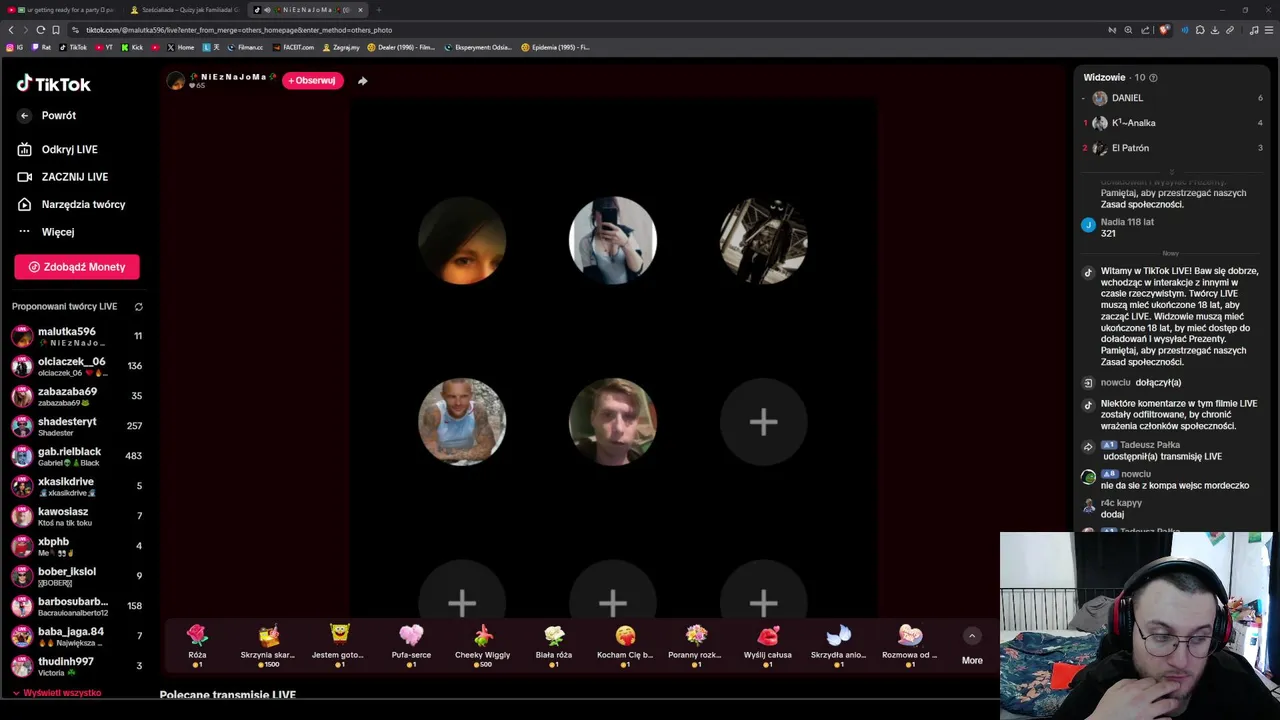
Task: Follow the host with Obserwuj button
Action: (312, 80)
